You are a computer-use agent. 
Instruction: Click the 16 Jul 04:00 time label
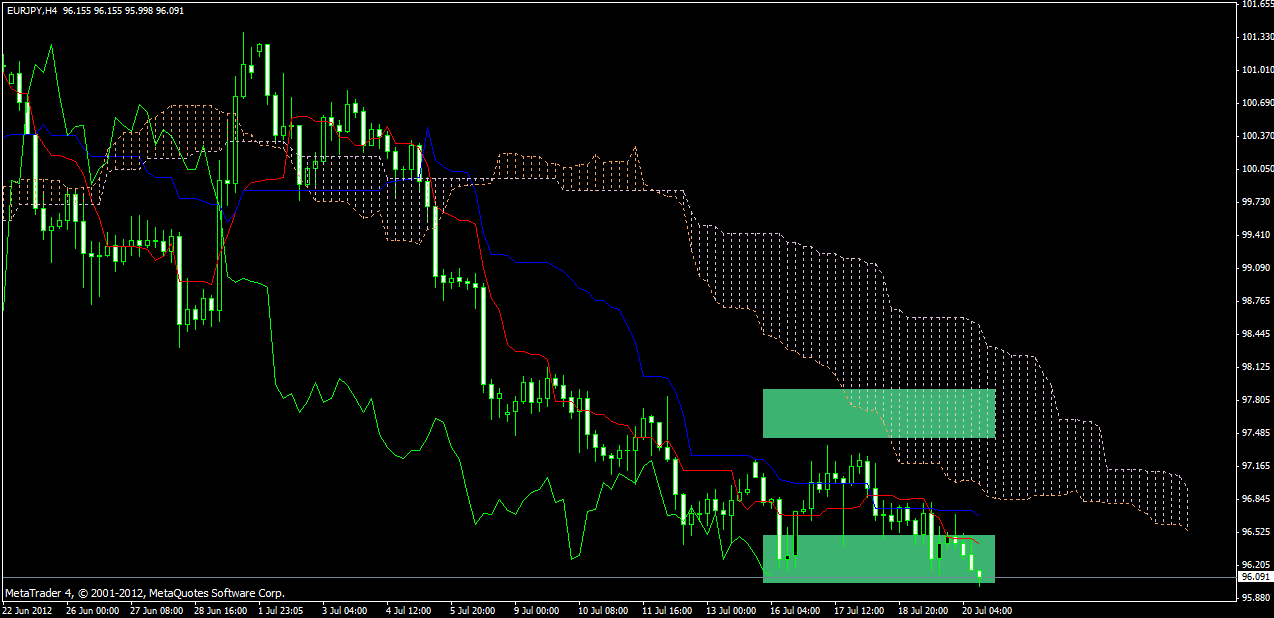tap(793, 609)
